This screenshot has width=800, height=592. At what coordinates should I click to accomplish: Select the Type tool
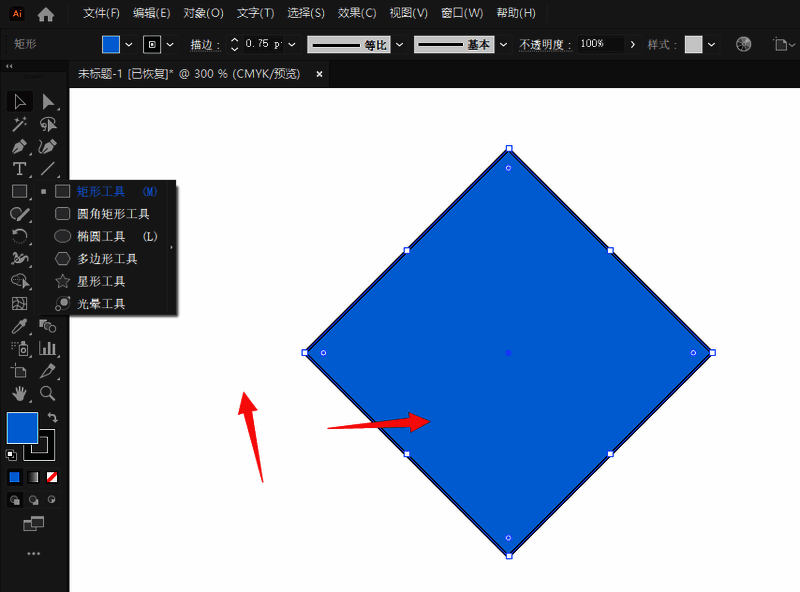tap(19, 169)
